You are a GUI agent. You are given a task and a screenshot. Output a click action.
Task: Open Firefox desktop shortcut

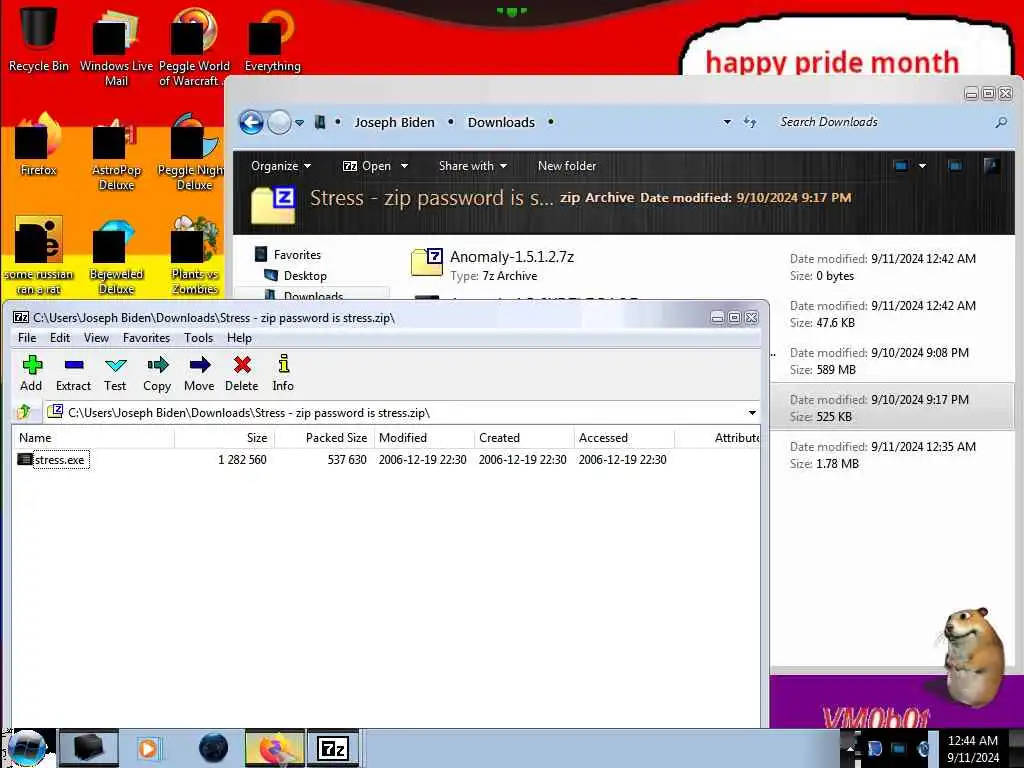click(39, 144)
